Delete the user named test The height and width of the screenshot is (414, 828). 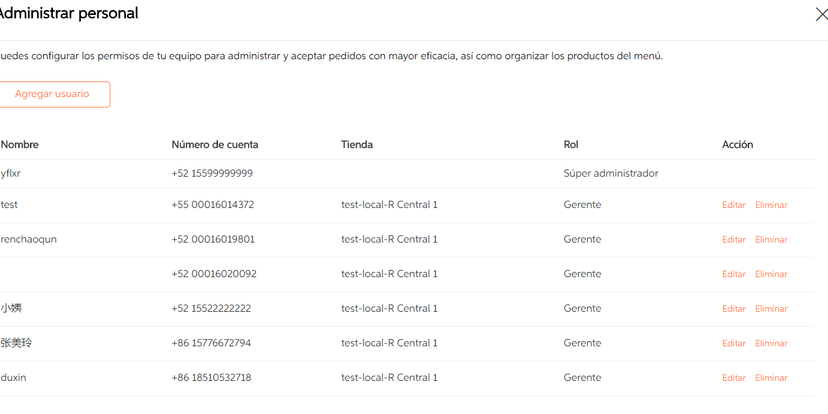[x=771, y=205]
